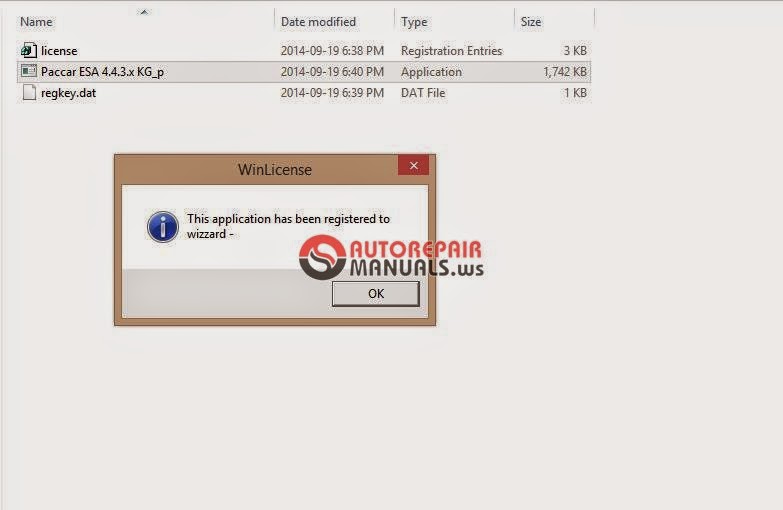Click the date 2014-09-19 6:39 PM

[x=332, y=93]
